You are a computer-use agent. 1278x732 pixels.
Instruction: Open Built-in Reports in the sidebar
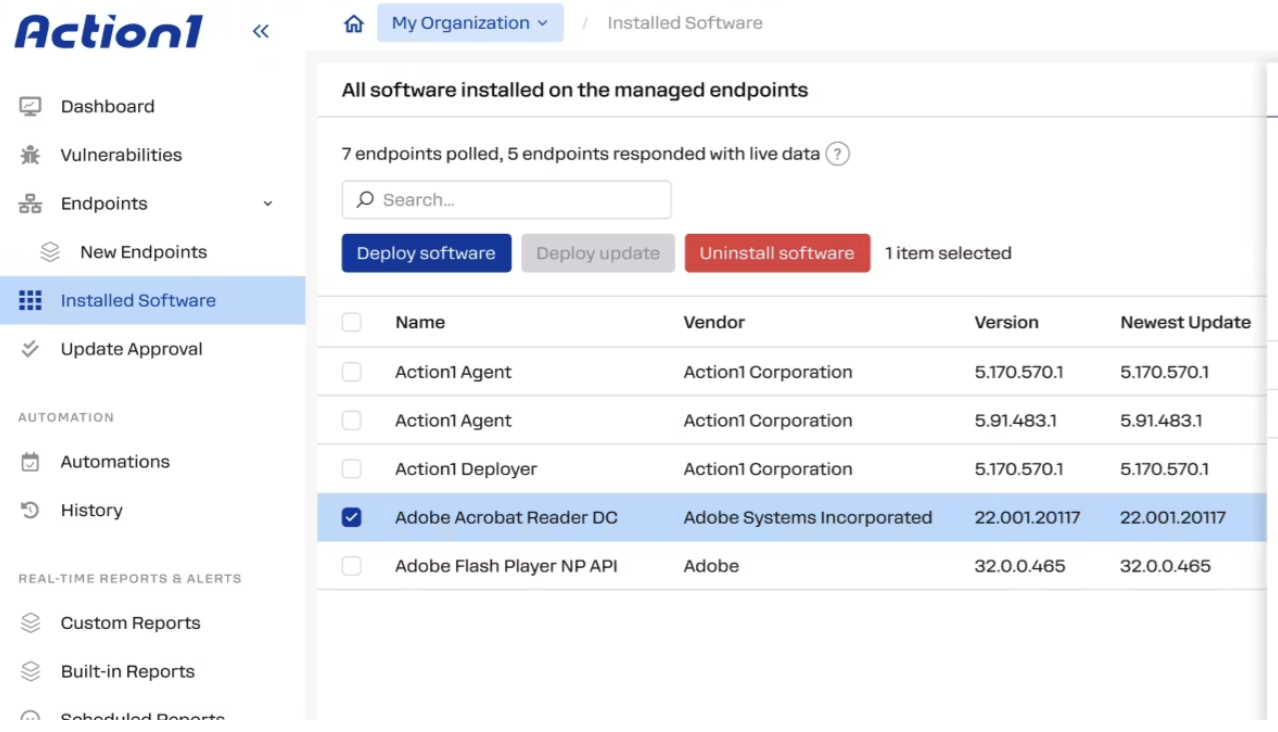click(x=128, y=672)
